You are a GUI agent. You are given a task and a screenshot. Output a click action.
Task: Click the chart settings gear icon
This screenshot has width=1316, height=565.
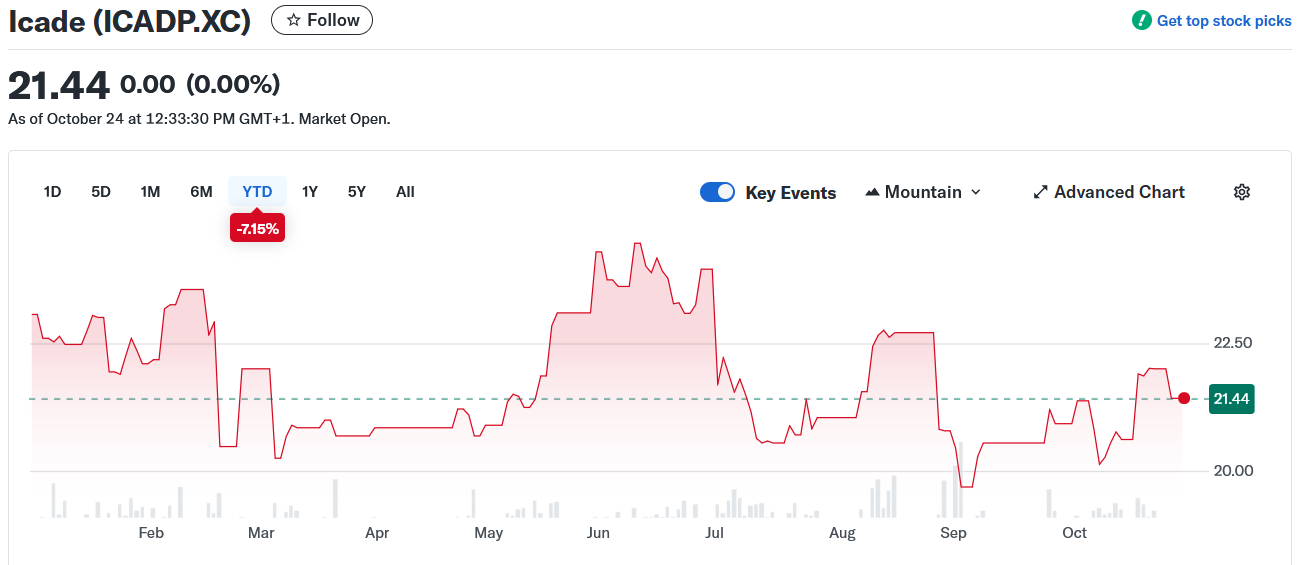pos(1242,192)
